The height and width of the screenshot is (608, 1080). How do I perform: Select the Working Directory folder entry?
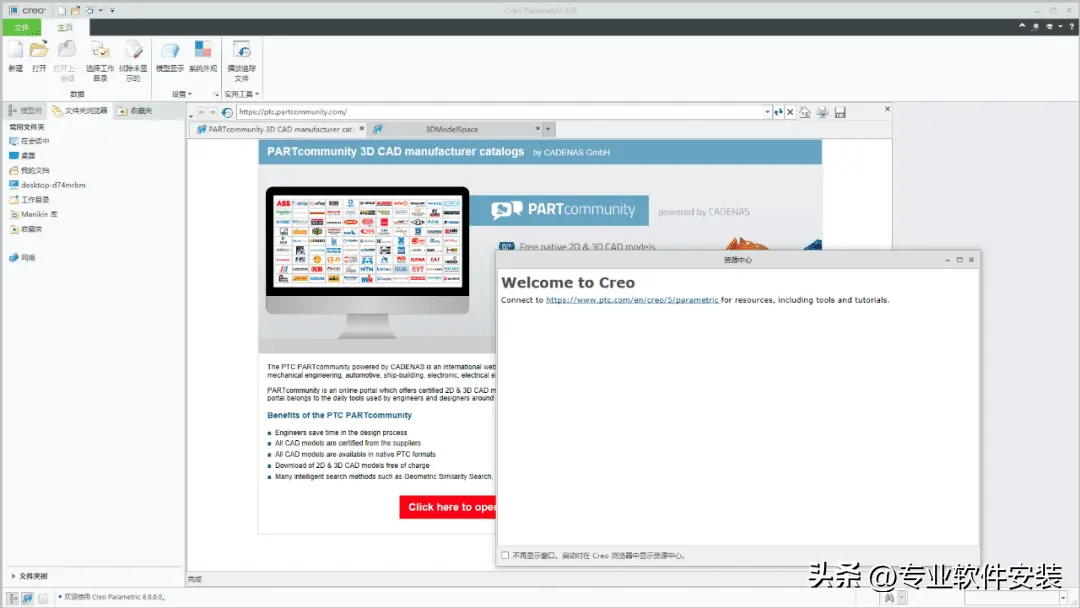(29, 200)
